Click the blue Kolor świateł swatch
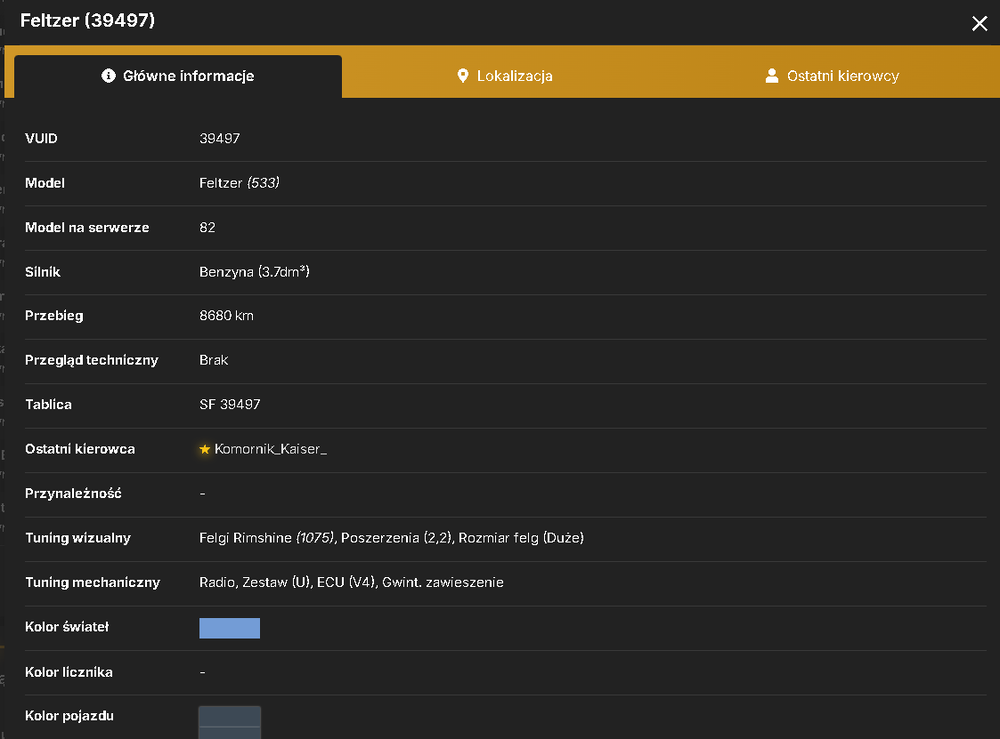The width and height of the screenshot is (1000, 739). pos(230,628)
